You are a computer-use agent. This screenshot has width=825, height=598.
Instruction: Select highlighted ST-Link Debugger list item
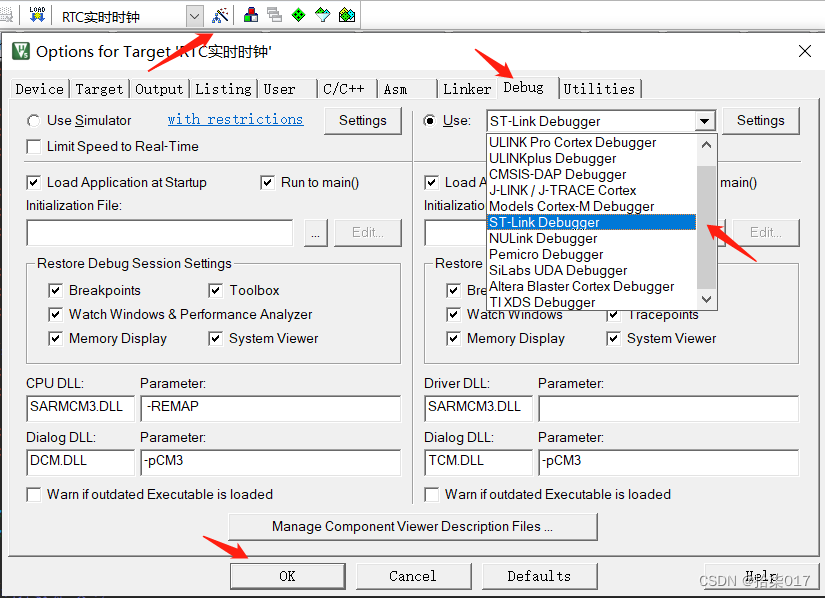(x=592, y=222)
